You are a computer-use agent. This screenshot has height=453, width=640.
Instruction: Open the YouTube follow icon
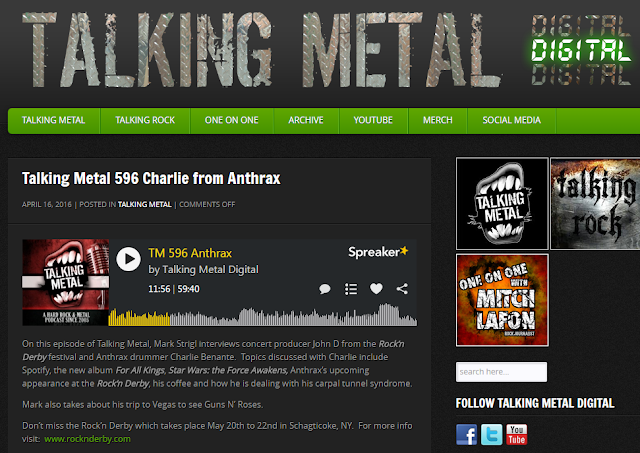click(517, 435)
